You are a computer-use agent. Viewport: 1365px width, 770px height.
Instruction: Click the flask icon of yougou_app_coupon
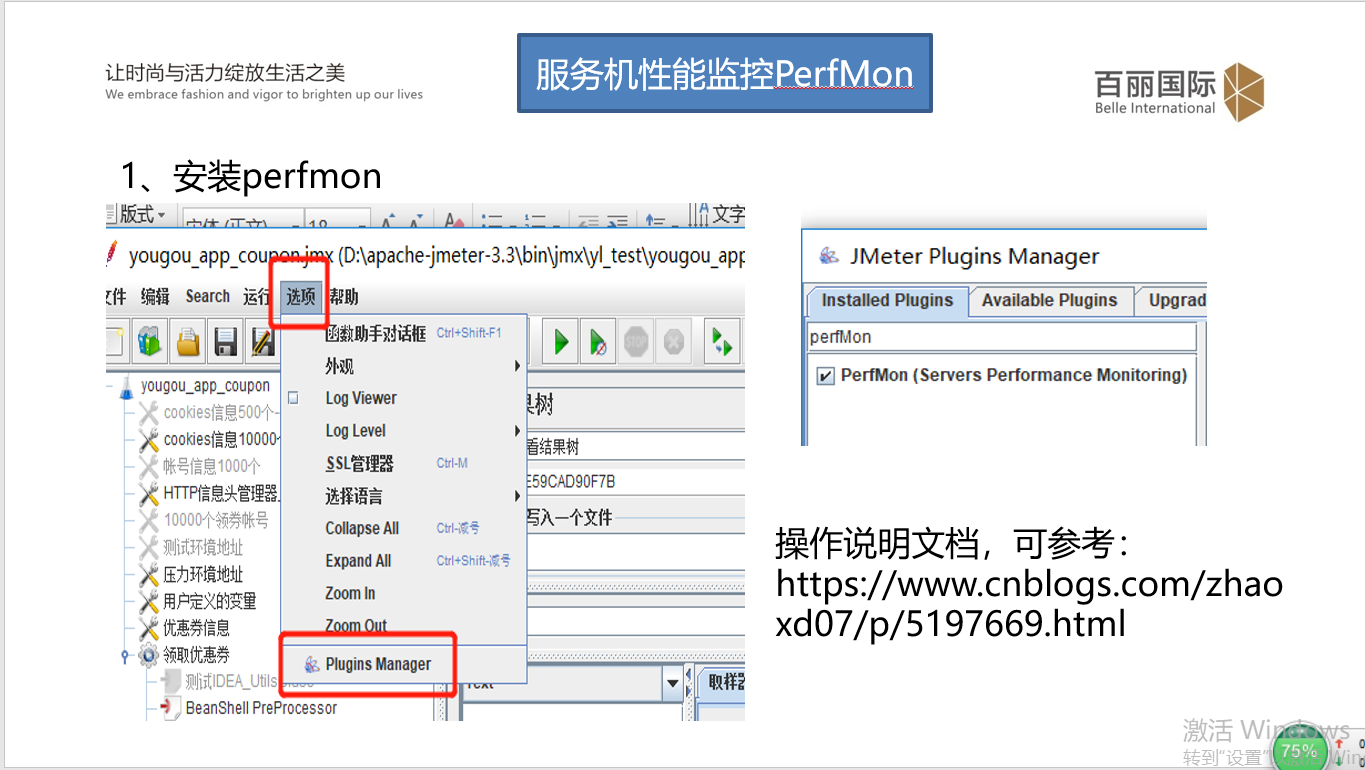[x=127, y=387]
